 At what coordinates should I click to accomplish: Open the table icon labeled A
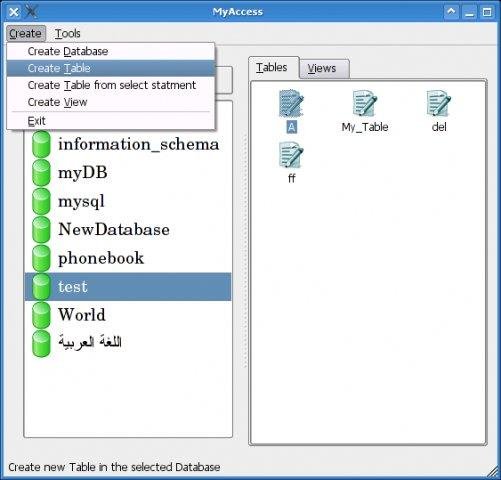click(x=291, y=104)
